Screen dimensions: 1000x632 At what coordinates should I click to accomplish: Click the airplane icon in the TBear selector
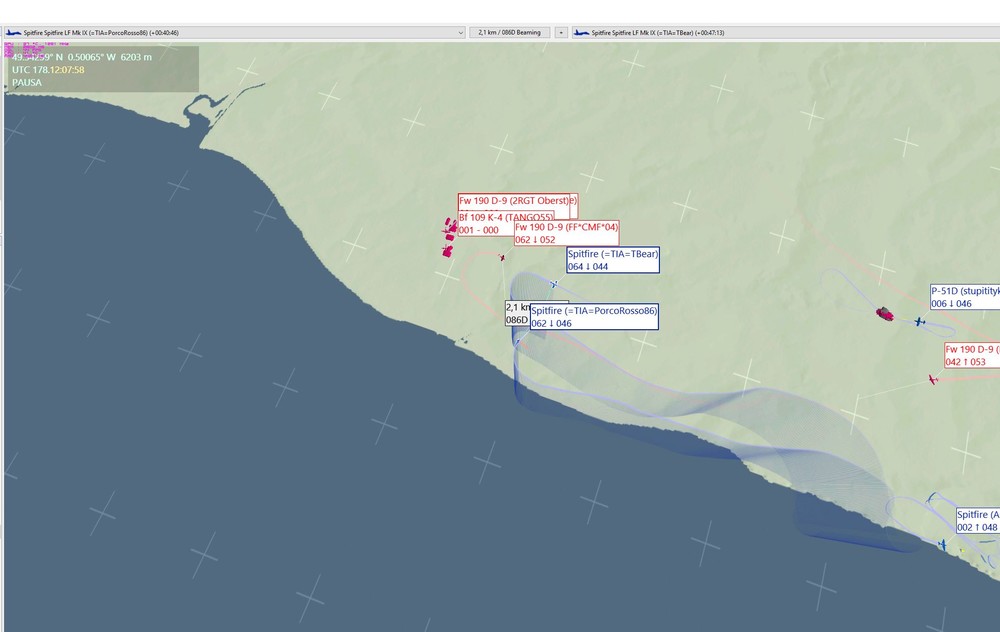point(581,33)
